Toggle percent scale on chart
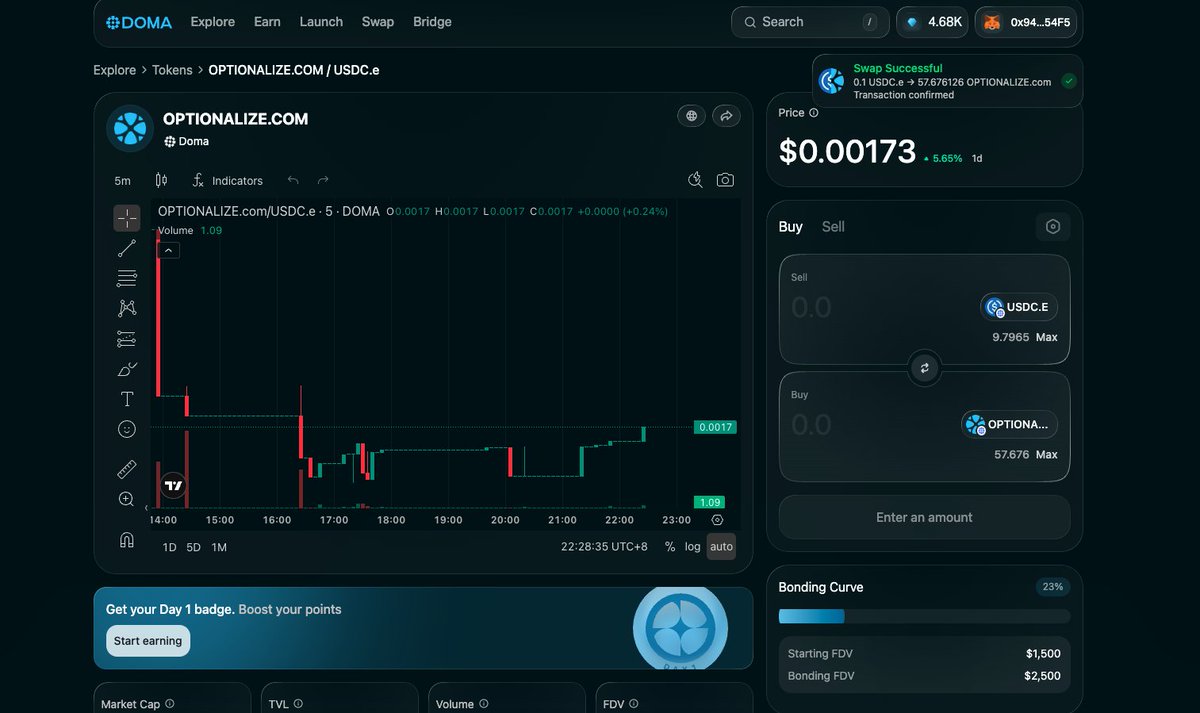This screenshot has height=713, width=1200. click(x=670, y=547)
